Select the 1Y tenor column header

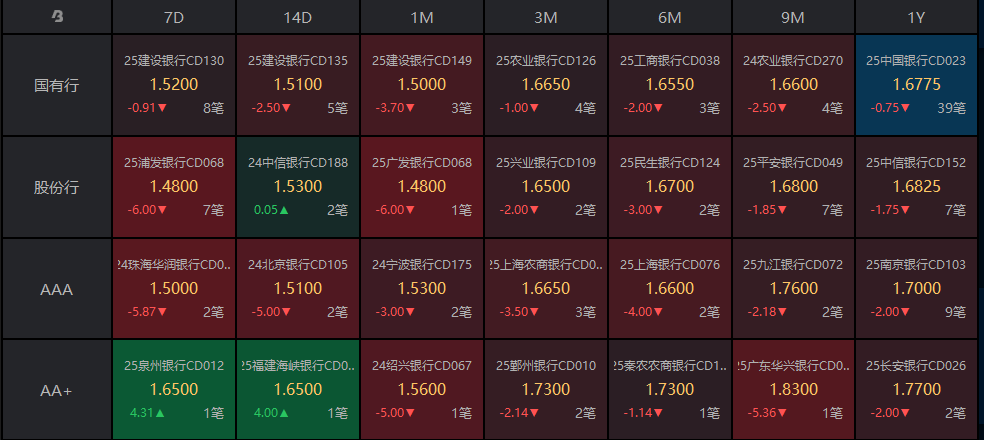(x=916, y=17)
